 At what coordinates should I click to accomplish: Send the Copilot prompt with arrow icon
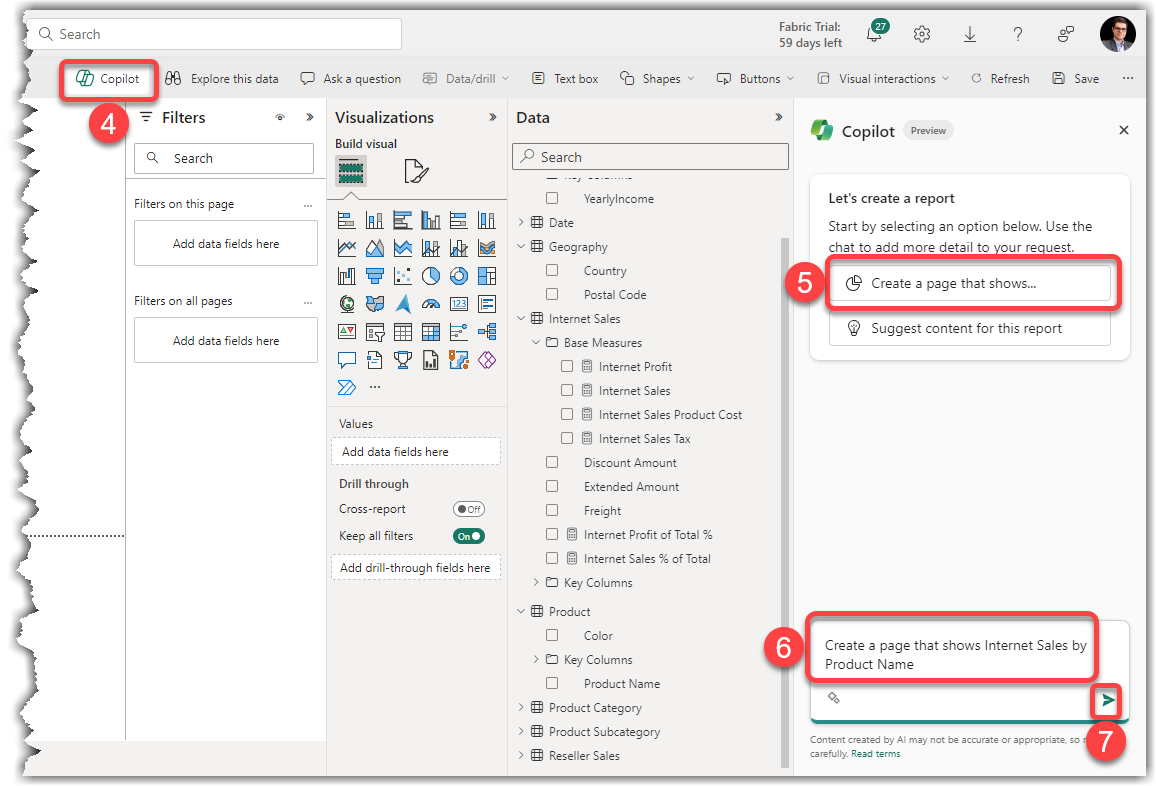(x=1107, y=700)
